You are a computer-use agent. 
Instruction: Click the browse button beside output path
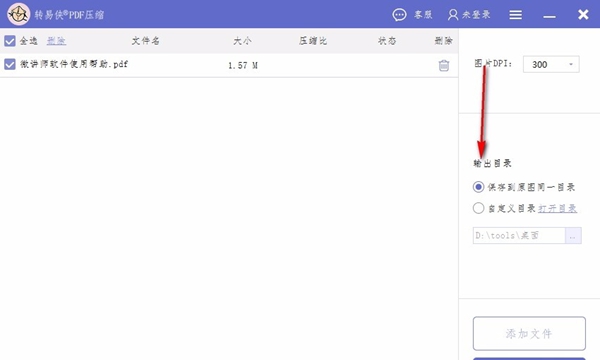(573, 236)
